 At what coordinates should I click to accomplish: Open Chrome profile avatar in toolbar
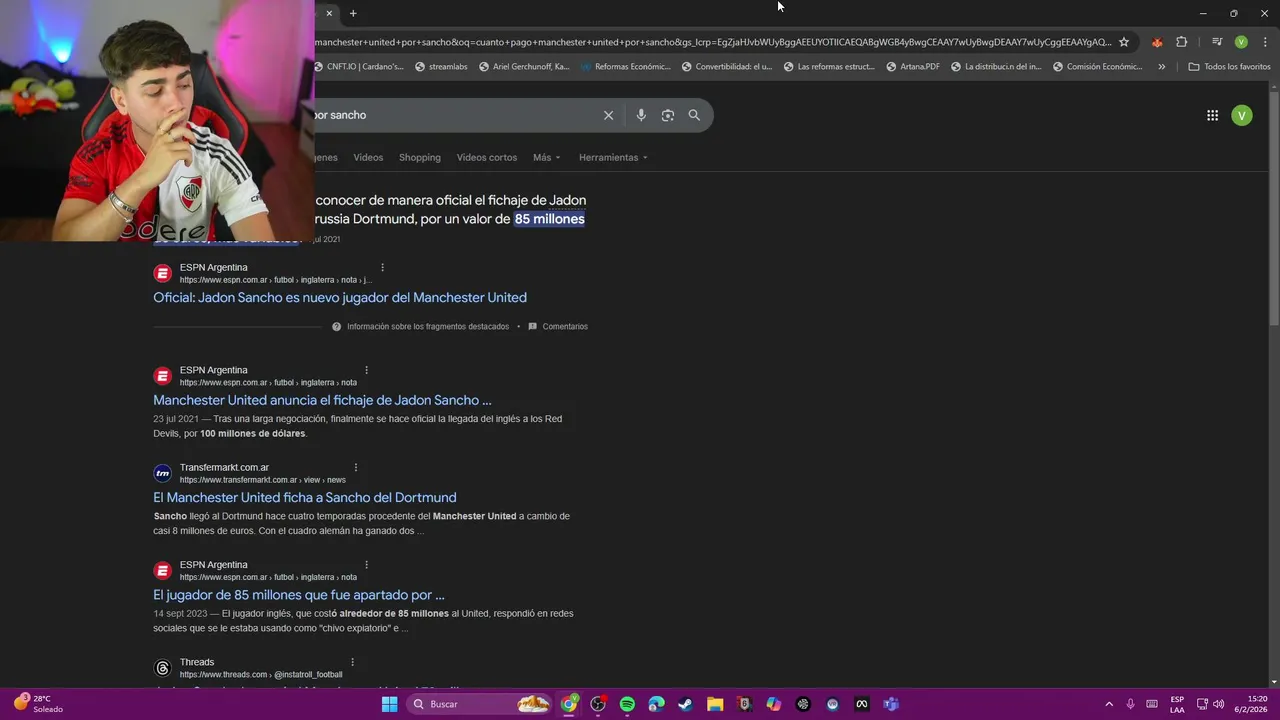(x=1241, y=42)
